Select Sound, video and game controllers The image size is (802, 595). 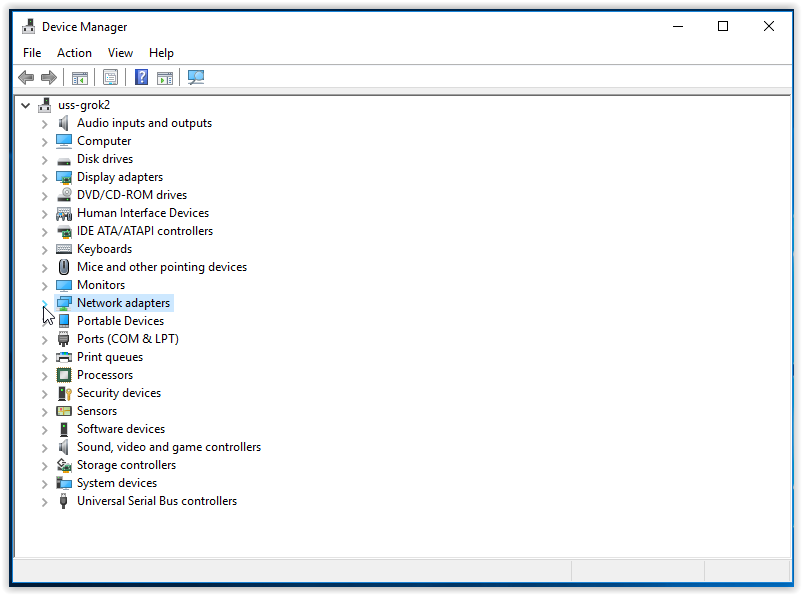[x=168, y=447]
